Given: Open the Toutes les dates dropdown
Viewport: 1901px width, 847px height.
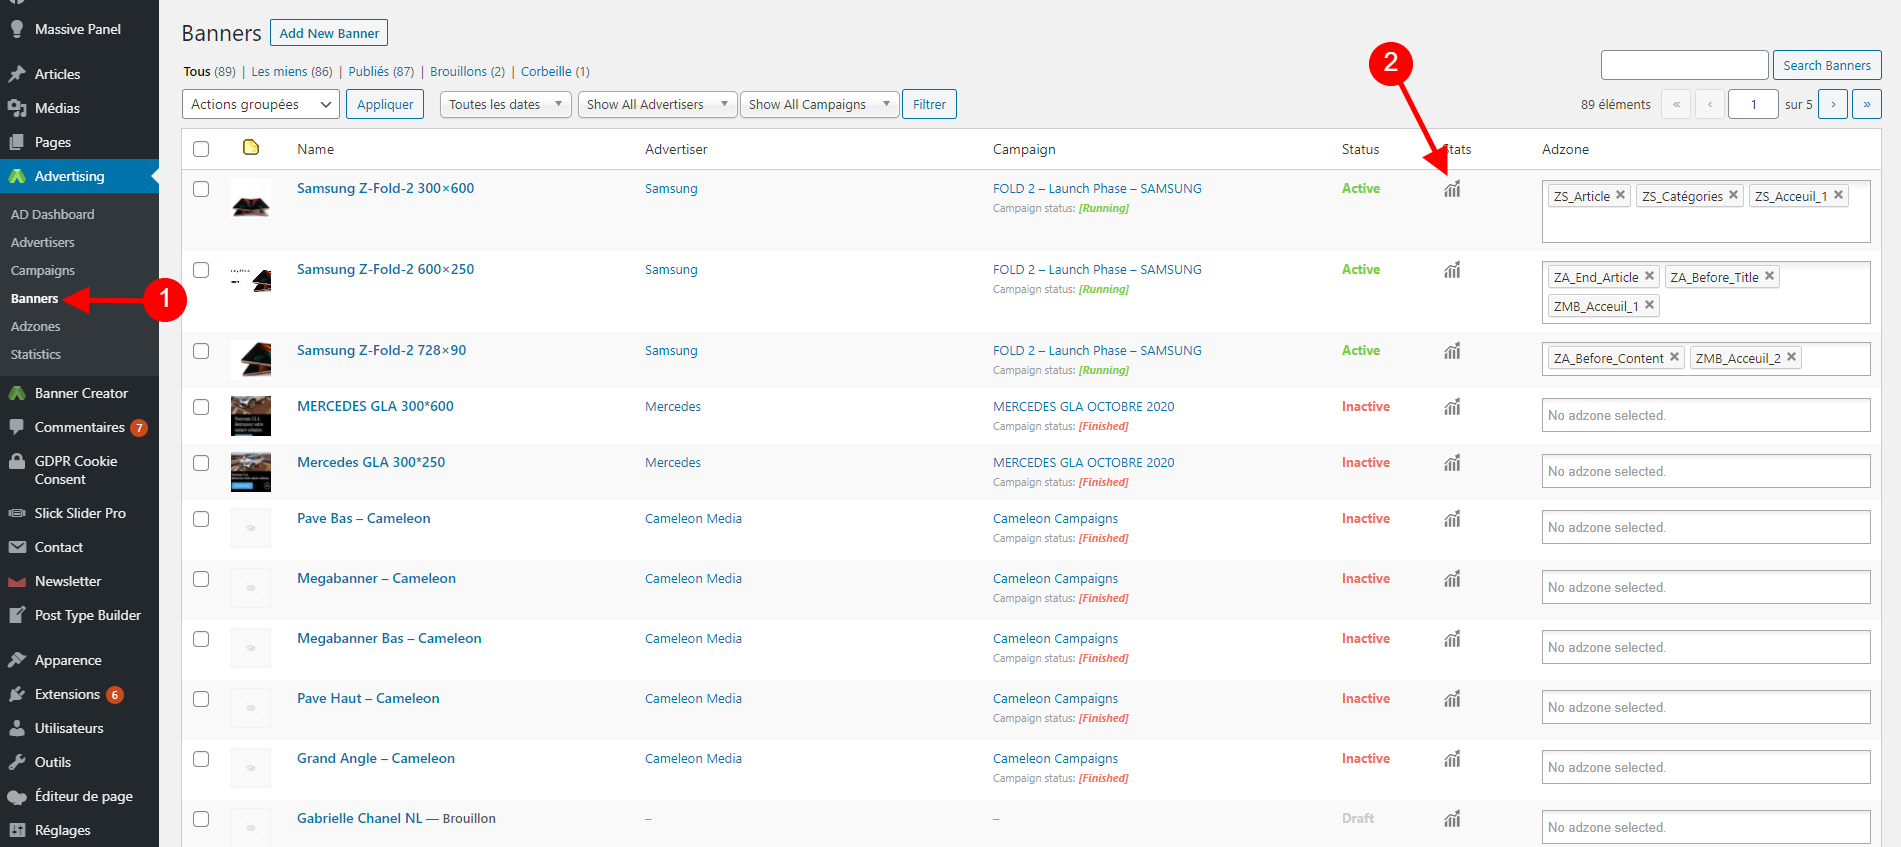Looking at the screenshot, I should [505, 104].
